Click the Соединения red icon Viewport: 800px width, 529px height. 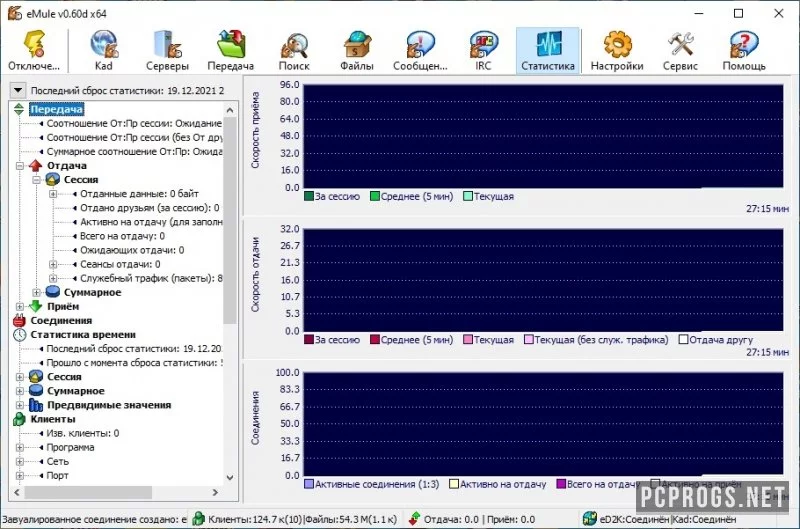click(19, 320)
